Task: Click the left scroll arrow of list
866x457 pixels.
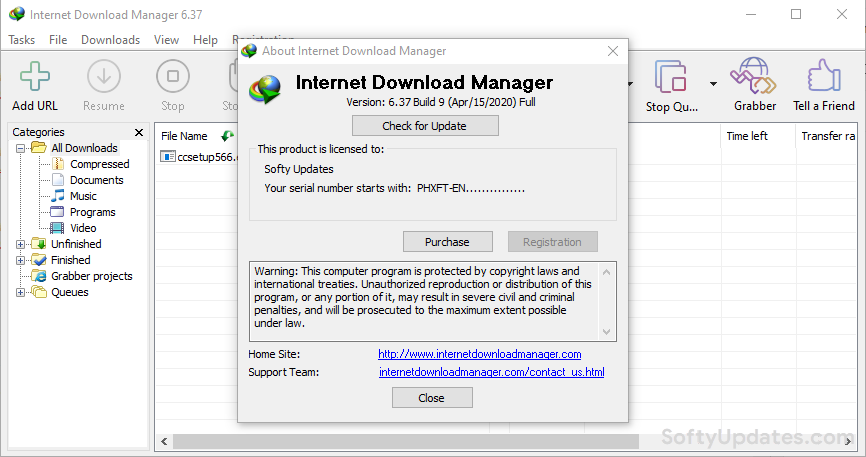Action: coord(164,441)
